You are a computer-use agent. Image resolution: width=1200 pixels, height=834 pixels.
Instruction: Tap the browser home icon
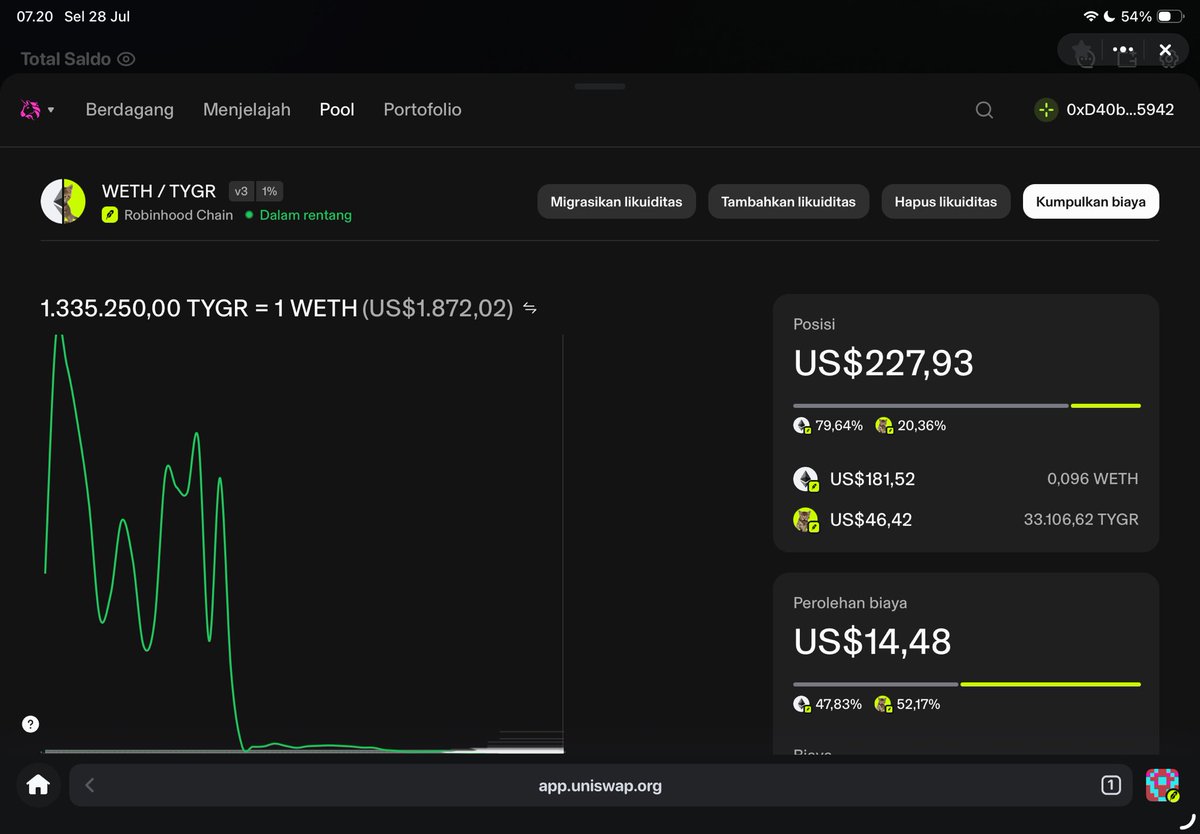(x=38, y=785)
